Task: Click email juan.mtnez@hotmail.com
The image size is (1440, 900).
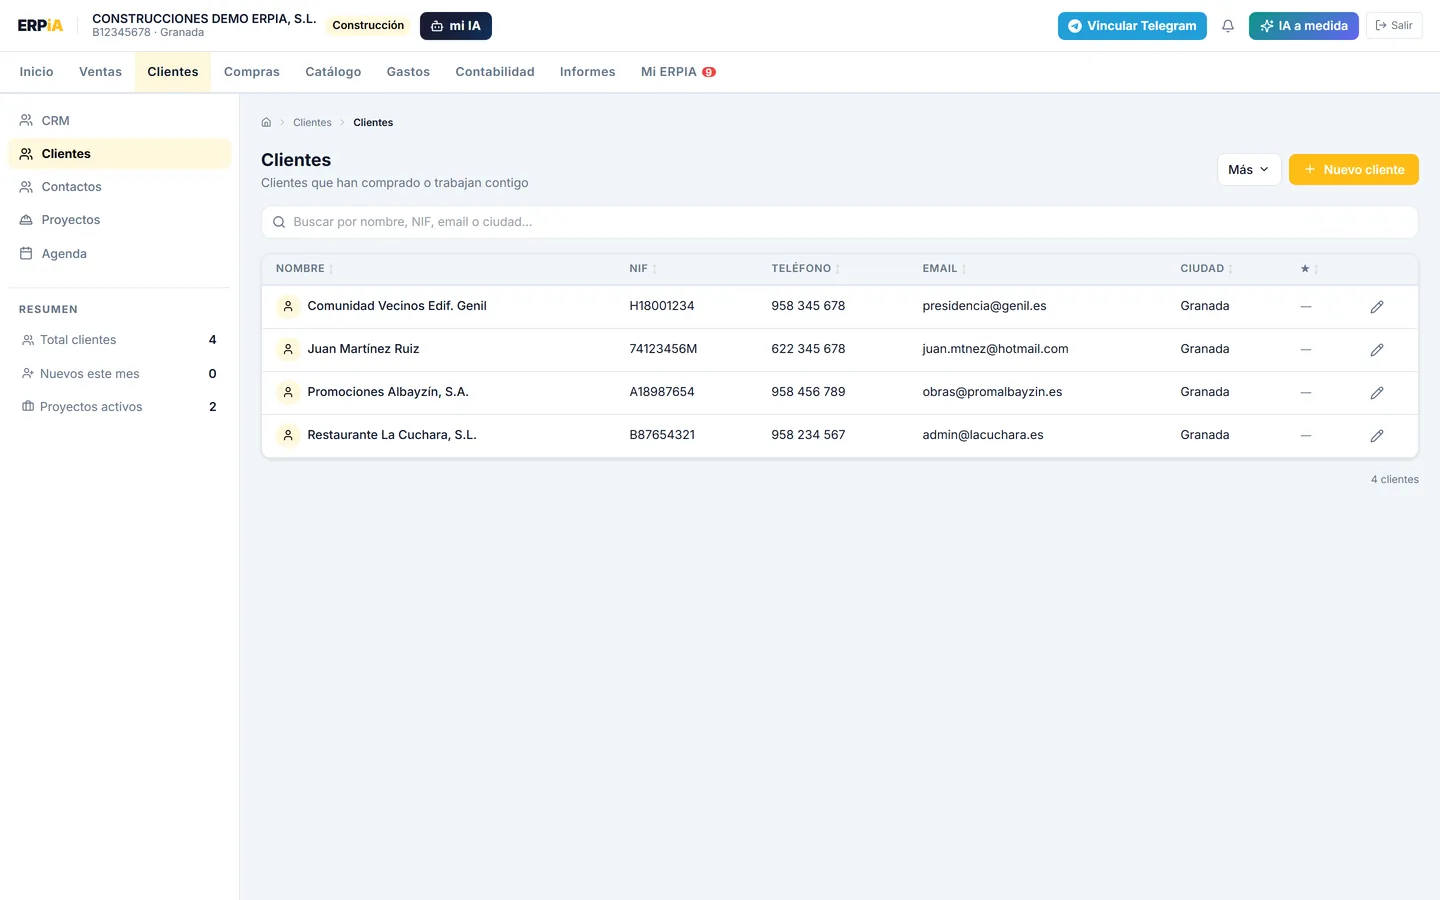Action: tap(995, 349)
